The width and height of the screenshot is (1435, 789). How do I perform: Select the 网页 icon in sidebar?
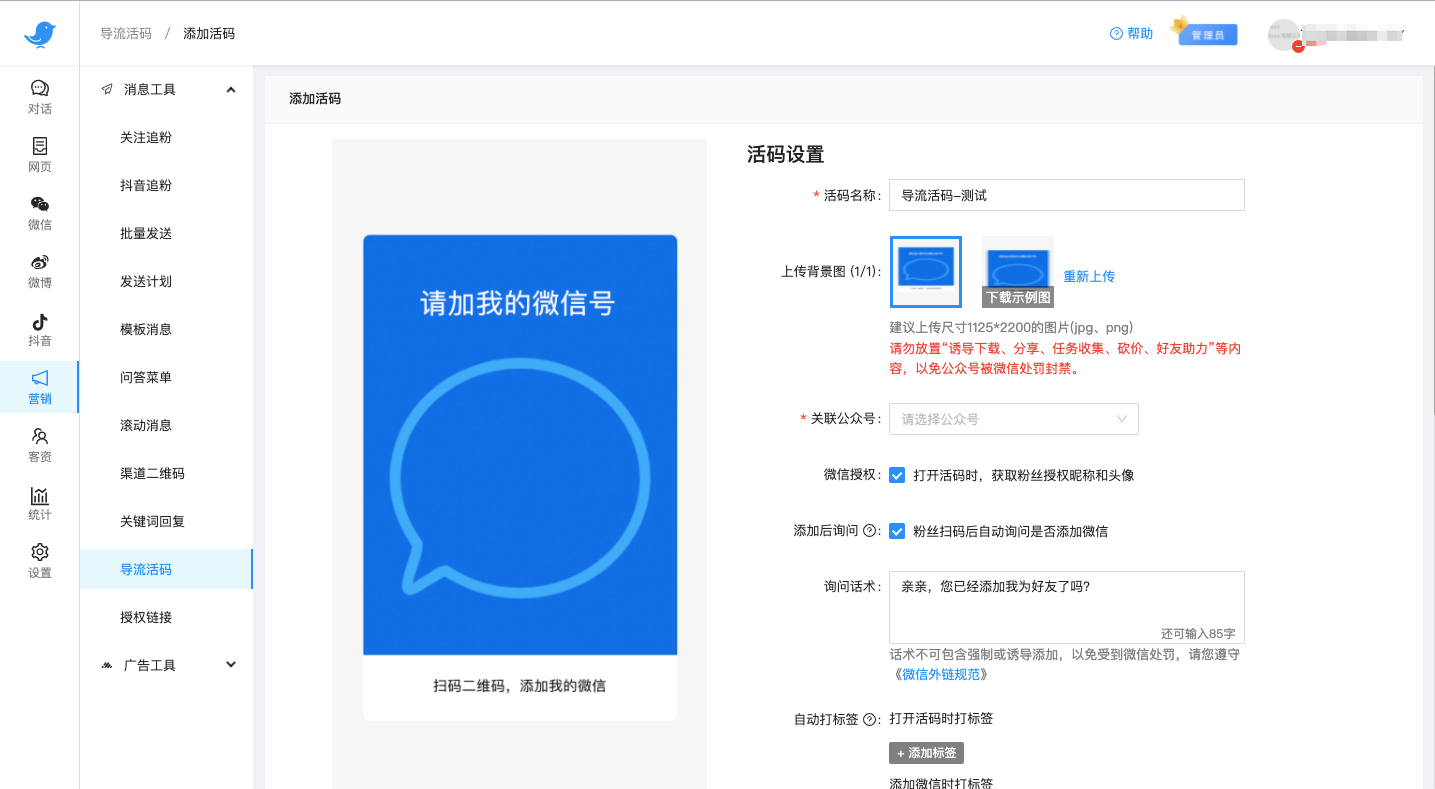tap(39, 155)
